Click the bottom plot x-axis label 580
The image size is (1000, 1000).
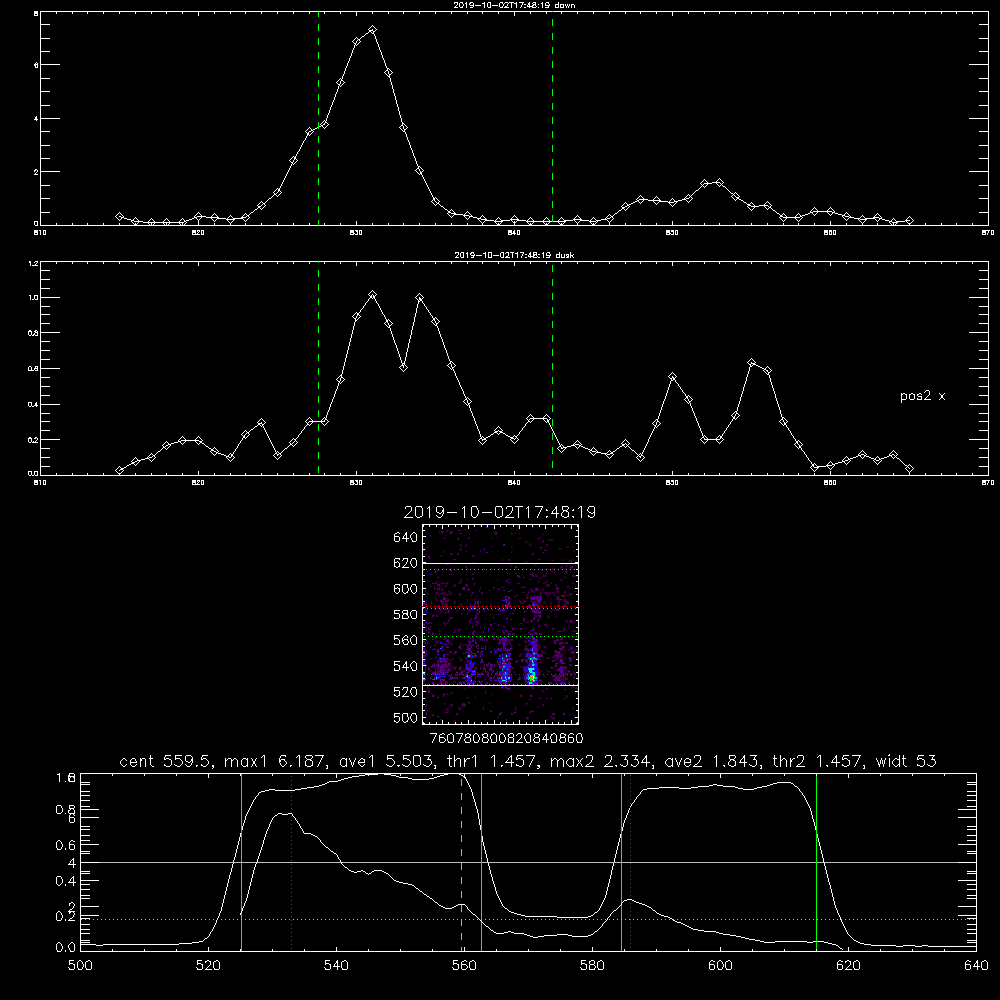592,966
